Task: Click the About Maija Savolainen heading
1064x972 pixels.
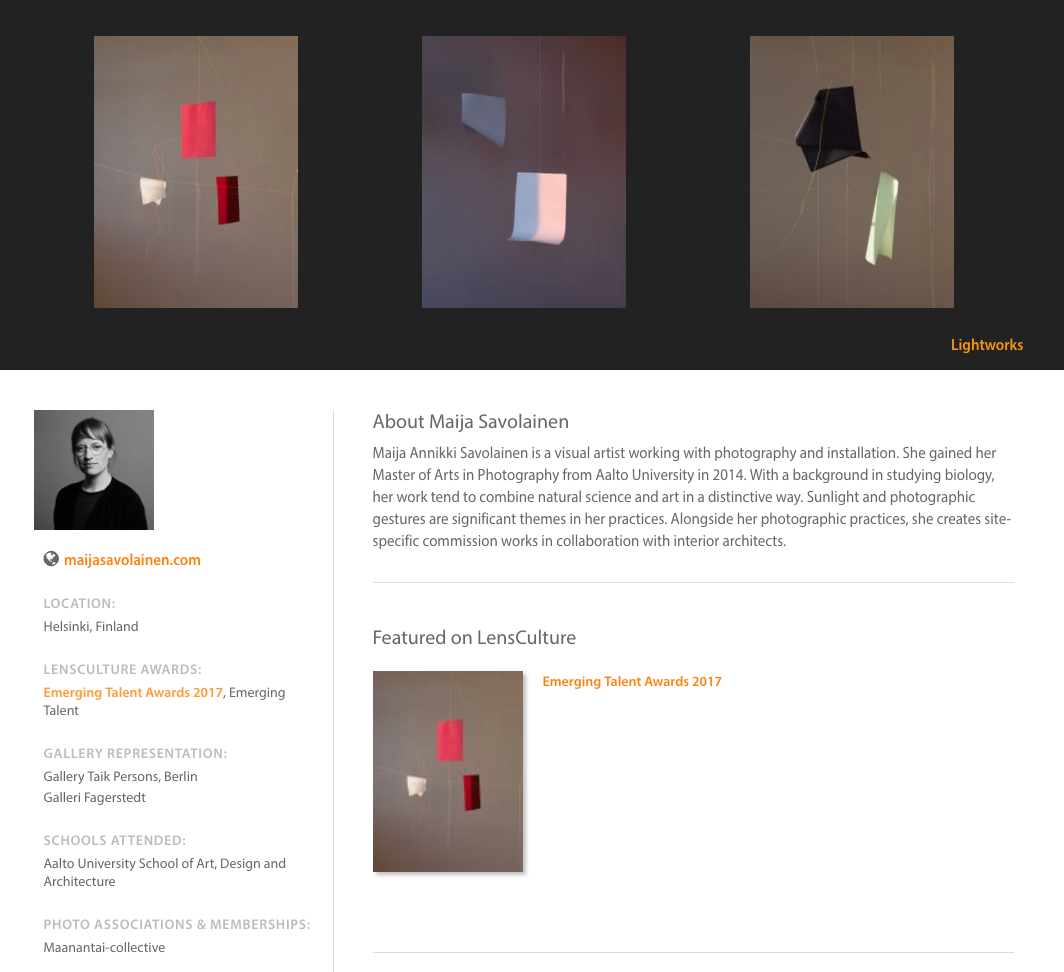Action: [470, 422]
